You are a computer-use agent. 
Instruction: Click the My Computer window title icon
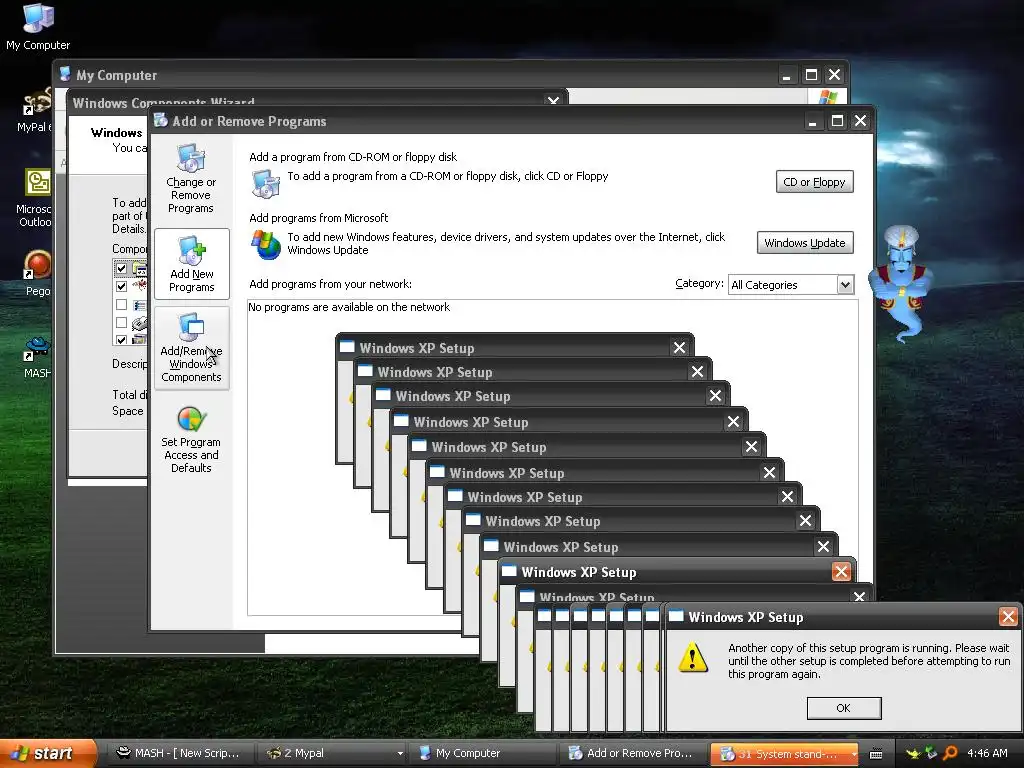pos(65,74)
